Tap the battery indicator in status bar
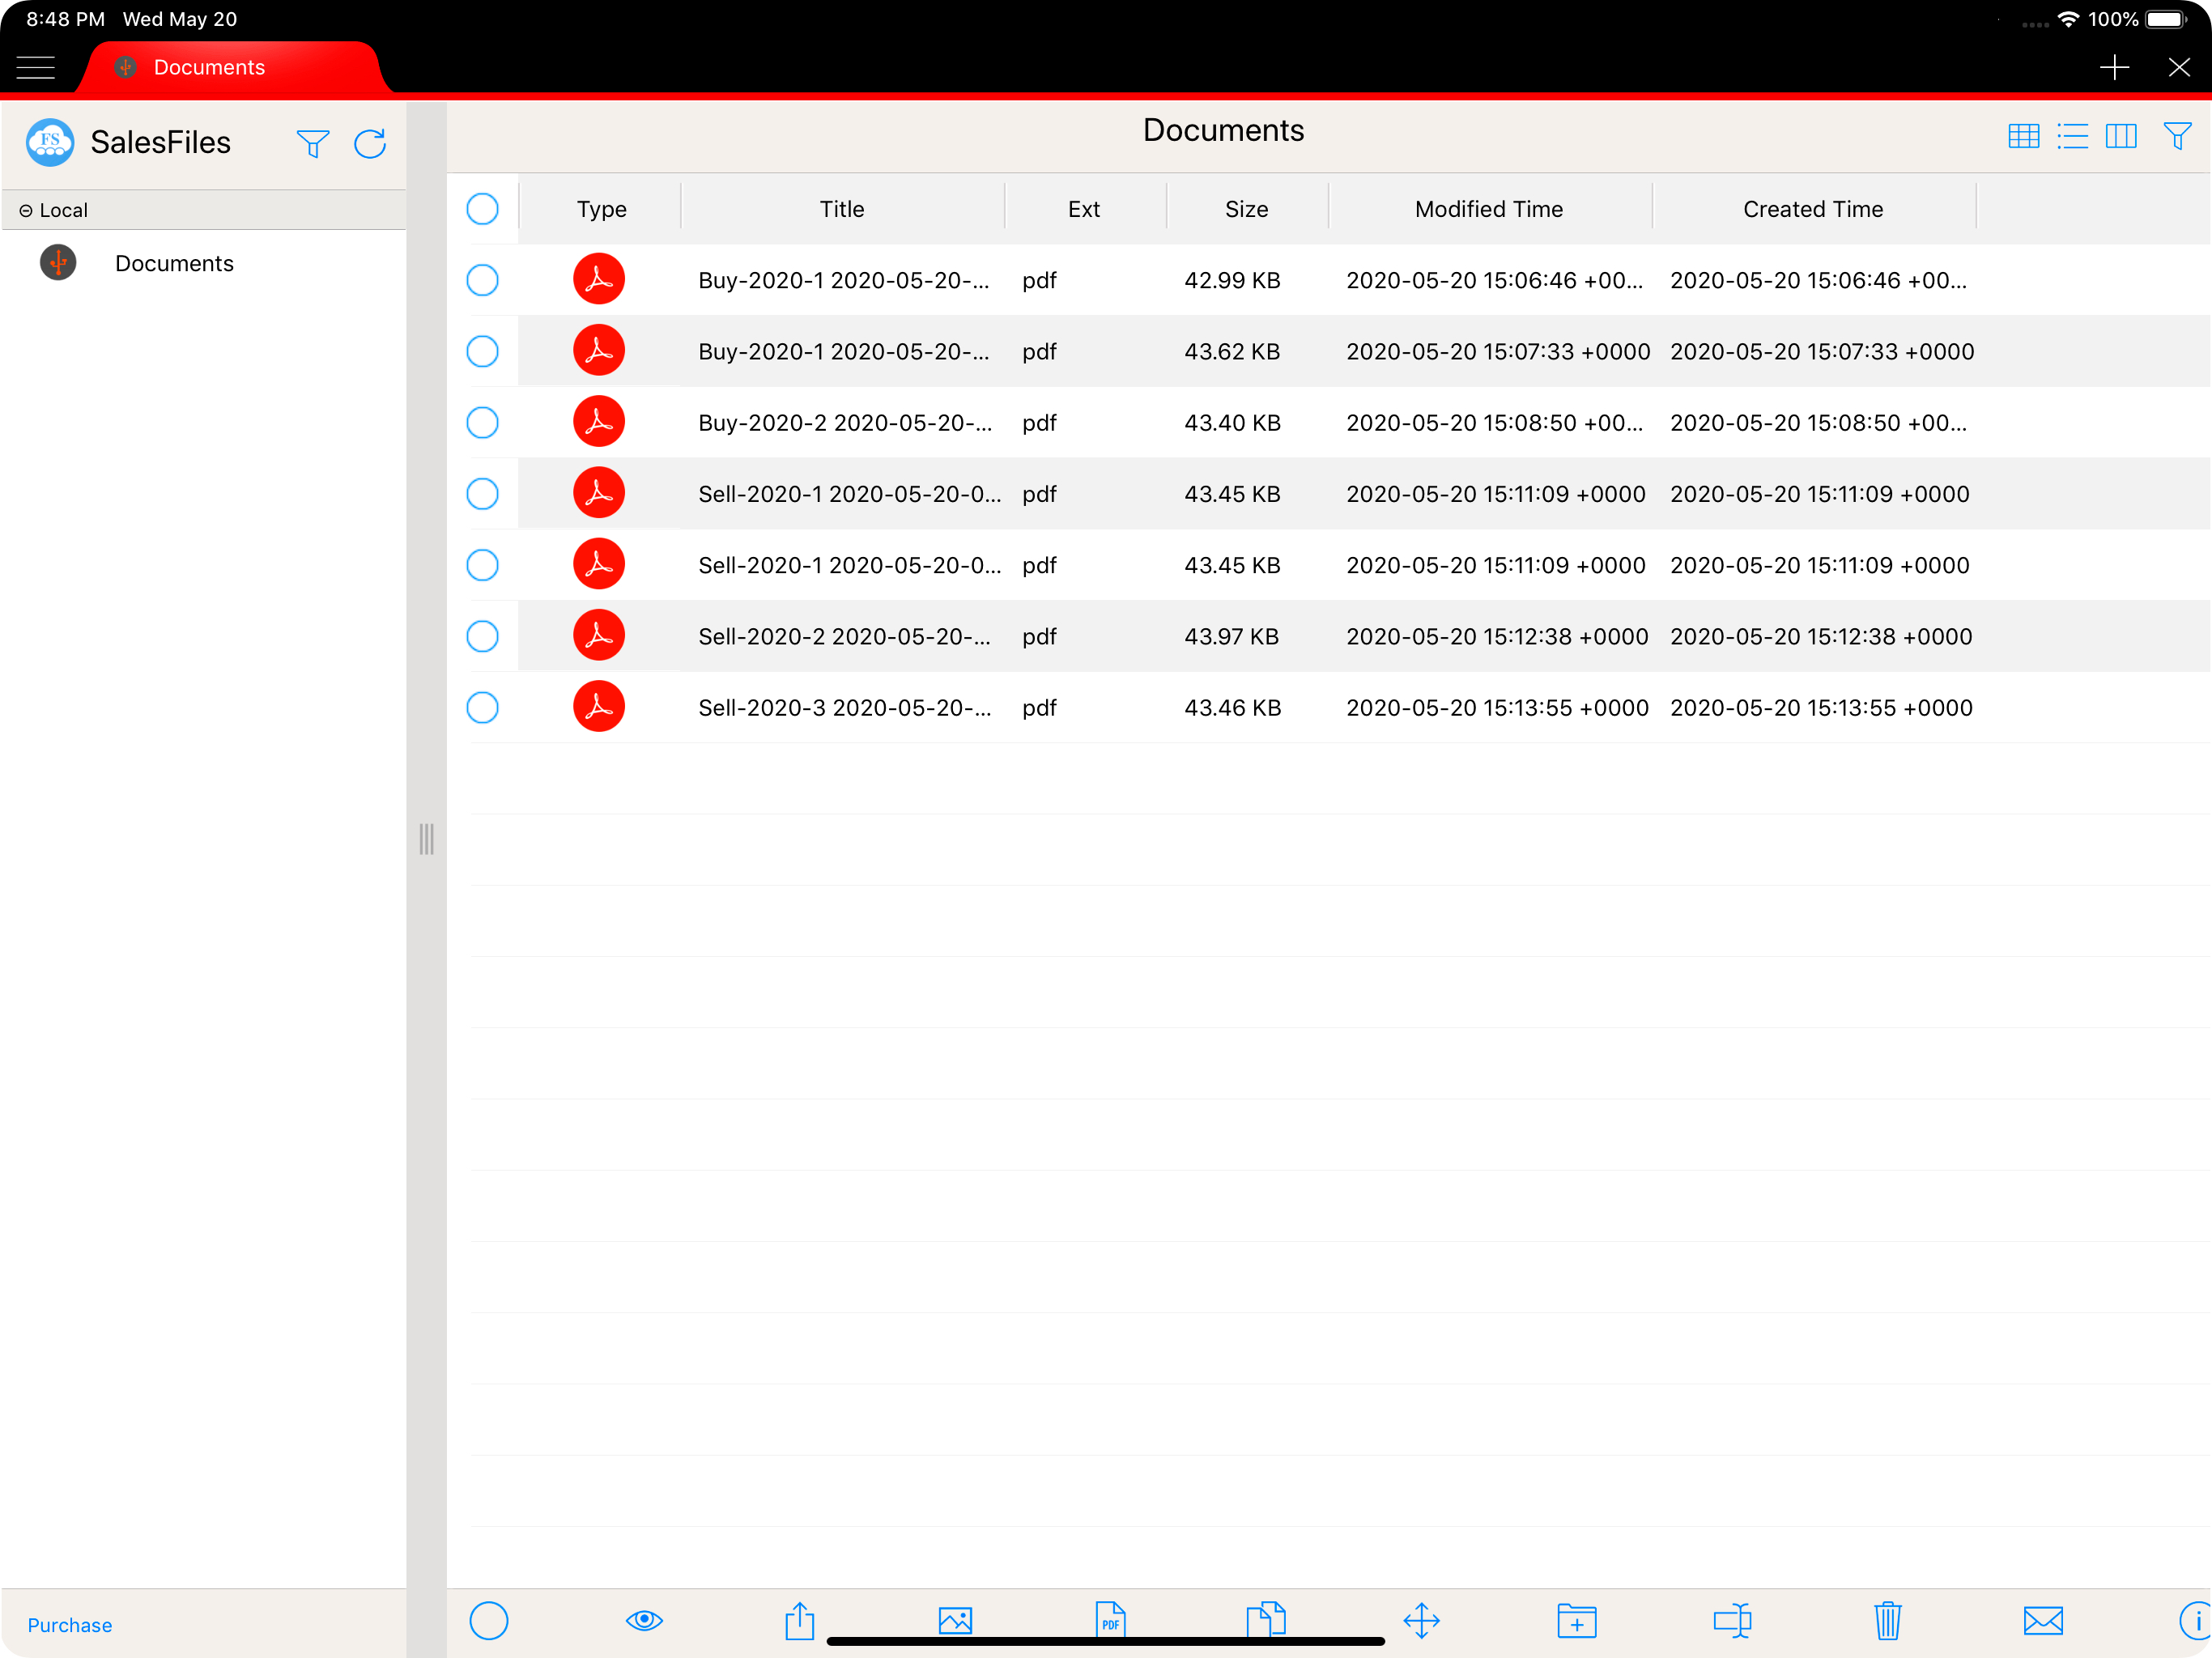The width and height of the screenshot is (2212, 1658). pos(2167,19)
